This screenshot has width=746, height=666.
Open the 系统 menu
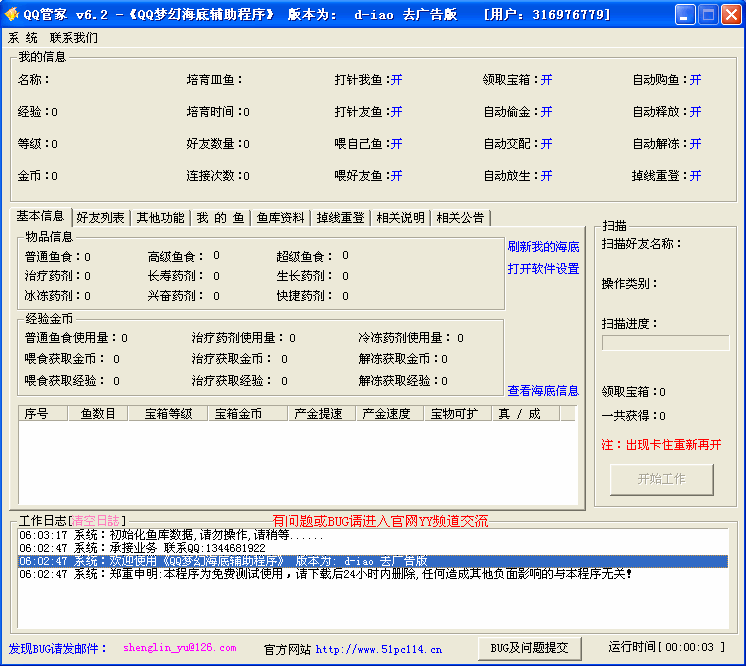pos(22,38)
